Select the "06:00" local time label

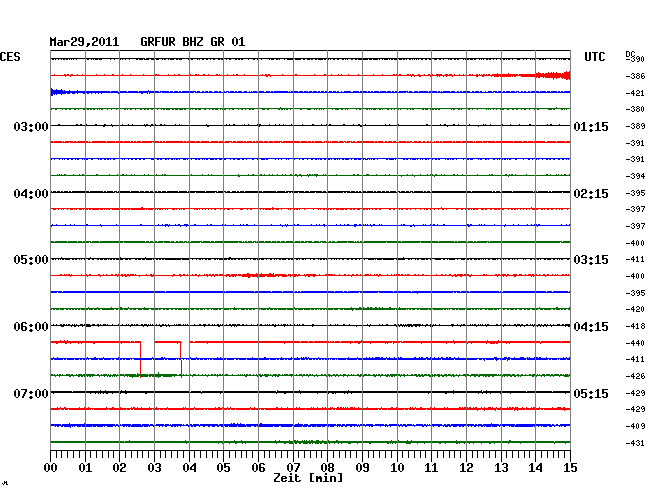[x=31, y=327]
